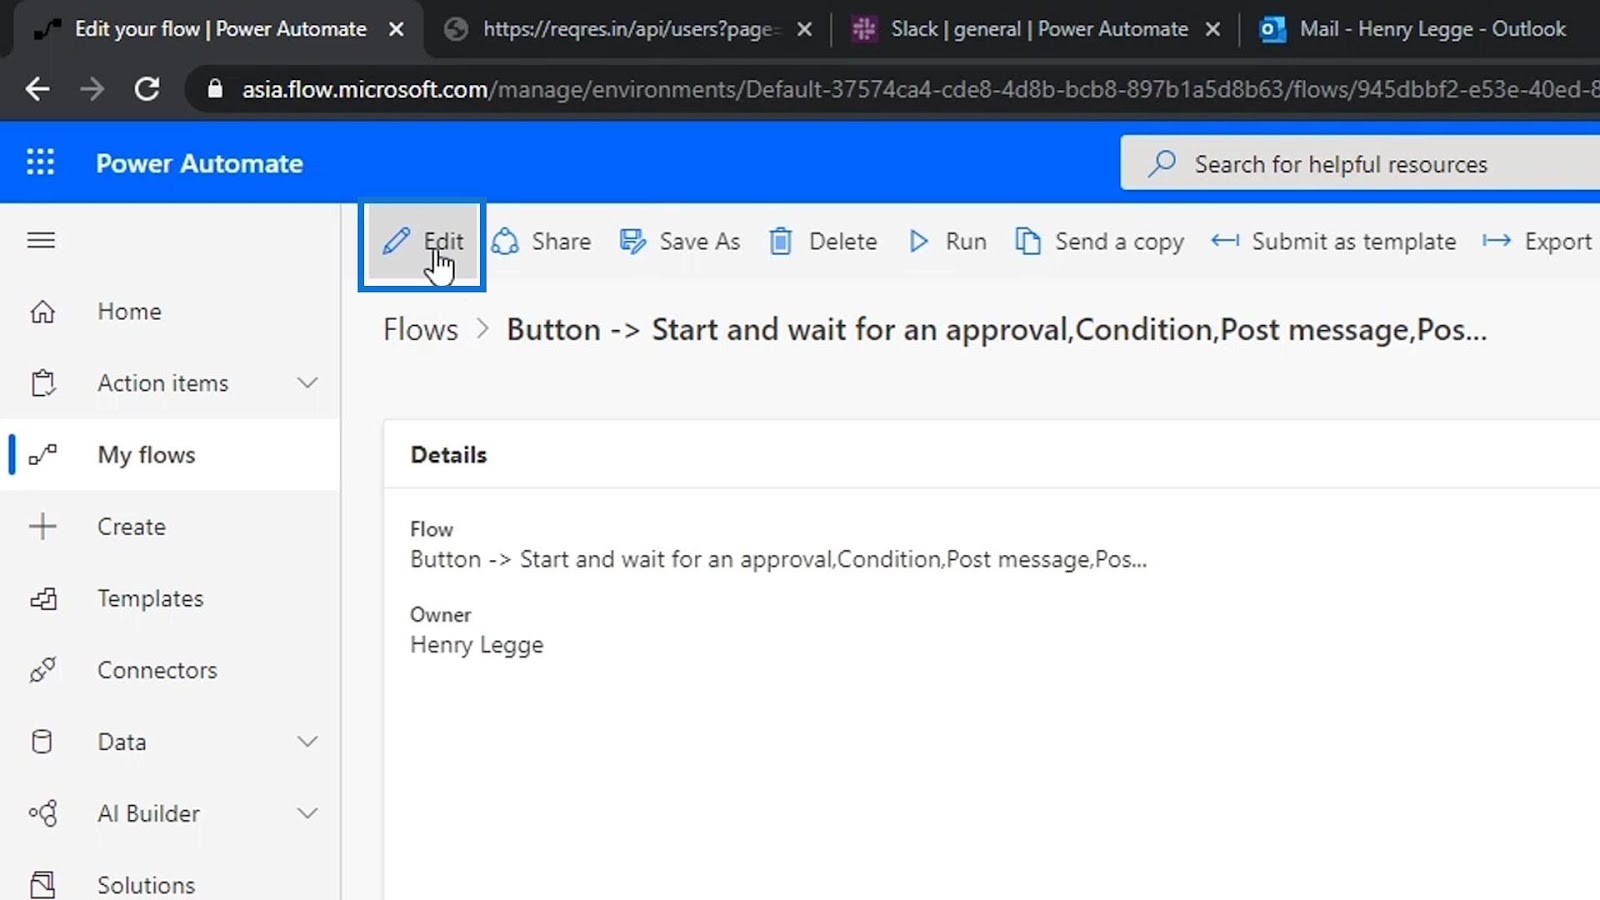Follow the Flows breadcrumb link
Screen dimensions: 1600x900
pyautogui.click(x=420, y=329)
